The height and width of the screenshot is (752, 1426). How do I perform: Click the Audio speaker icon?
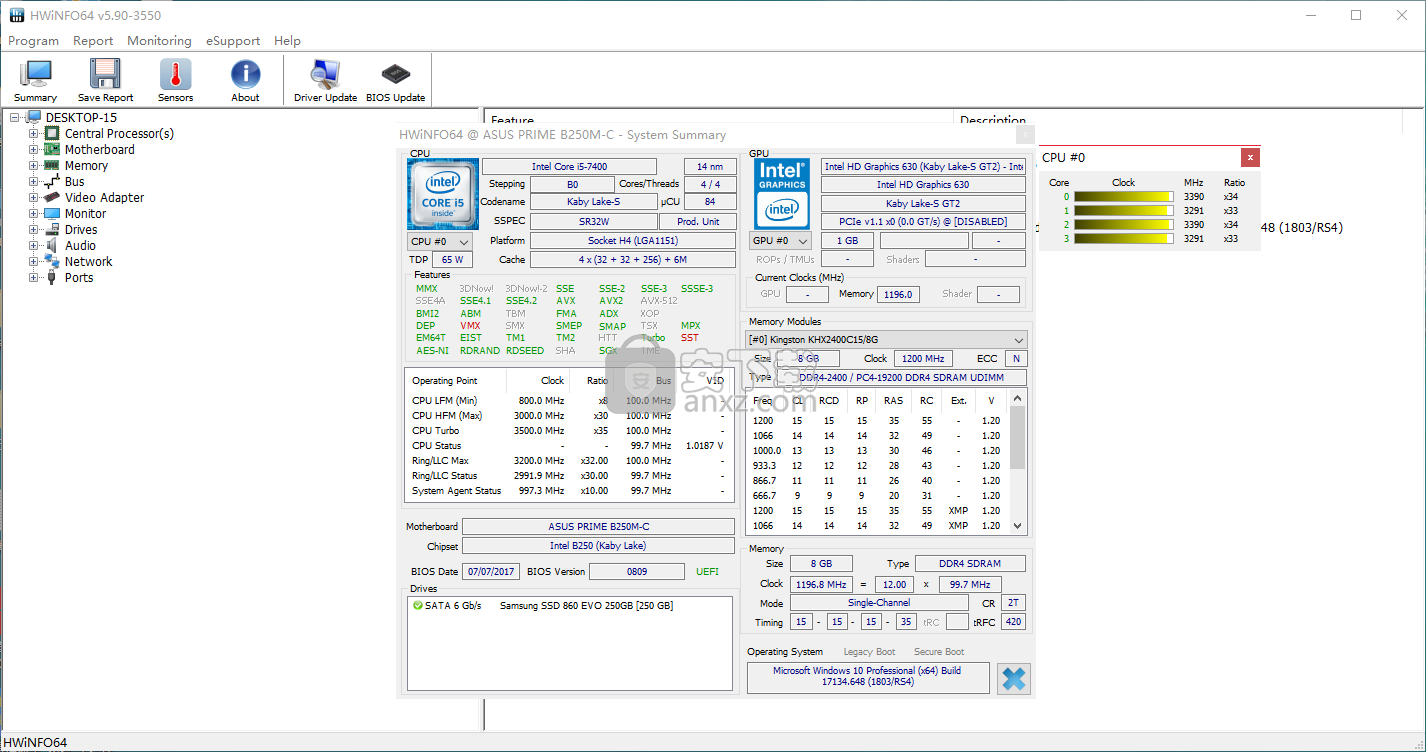coord(52,246)
